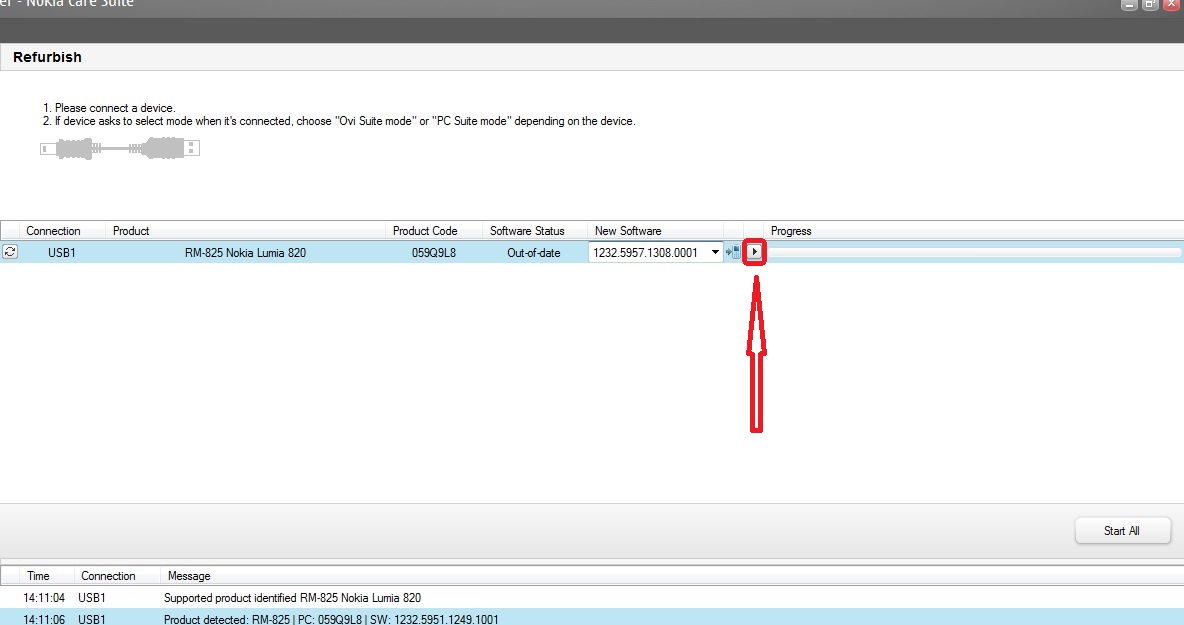The image size is (1184, 625).
Task: Minimize the Nokia Care Suite window
Action: coord(1130,5)
